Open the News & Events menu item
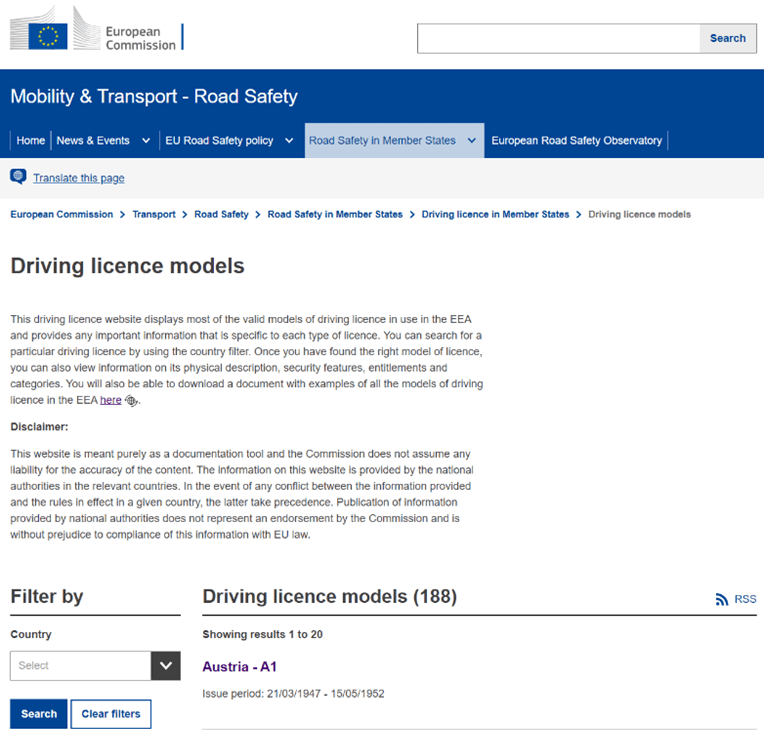The height and width of the screenshot is (737, 764). coord(93,141)
